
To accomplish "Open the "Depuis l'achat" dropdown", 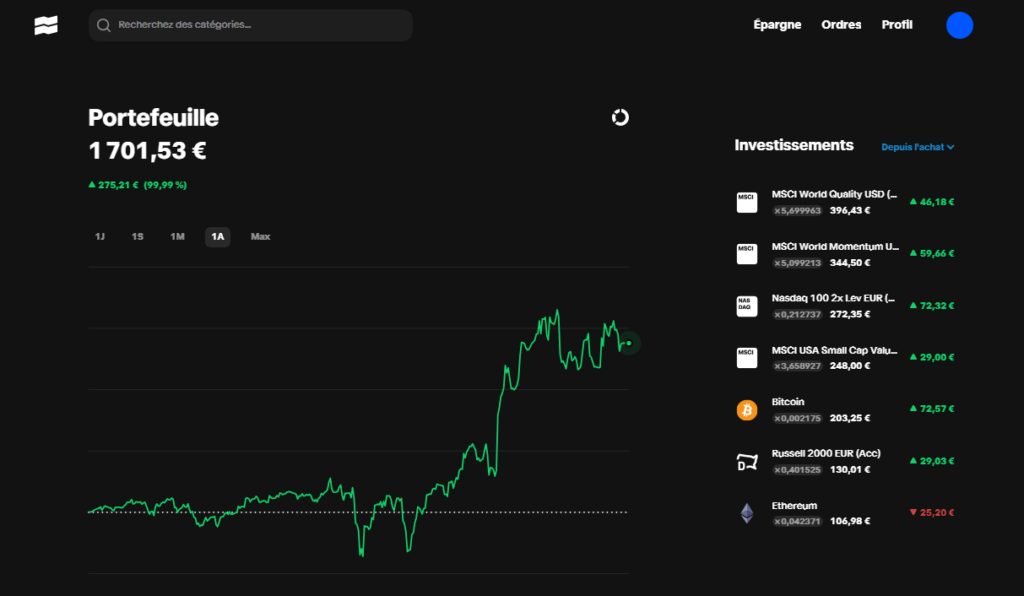I will [x=917, y=146].
